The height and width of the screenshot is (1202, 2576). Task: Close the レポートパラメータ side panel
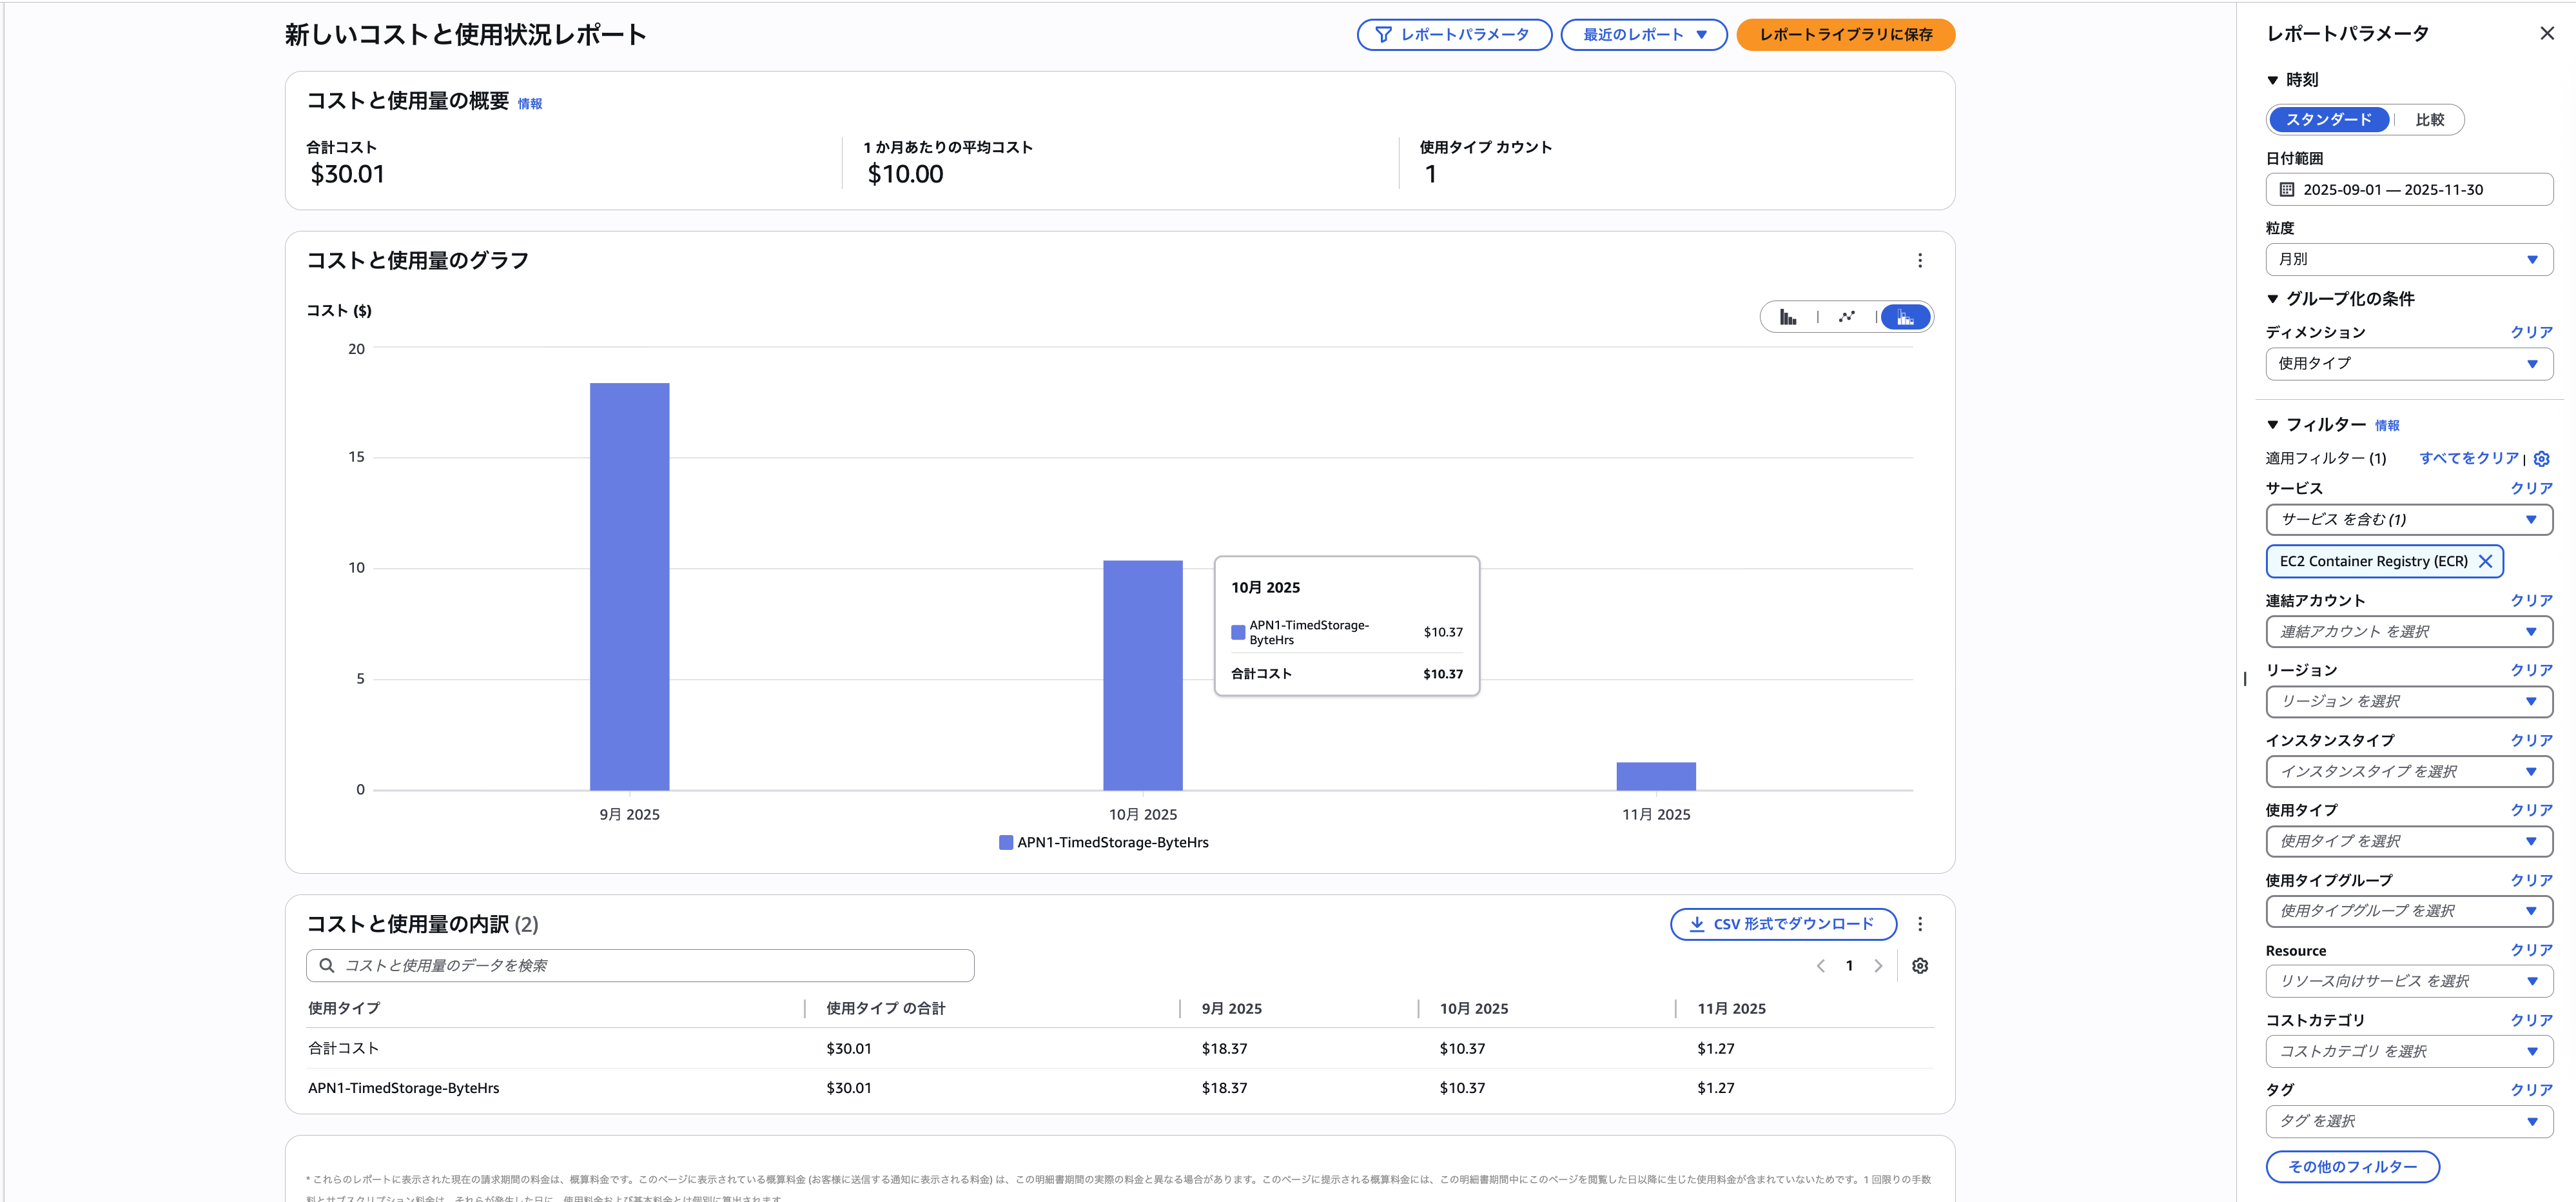point(2546,34)
